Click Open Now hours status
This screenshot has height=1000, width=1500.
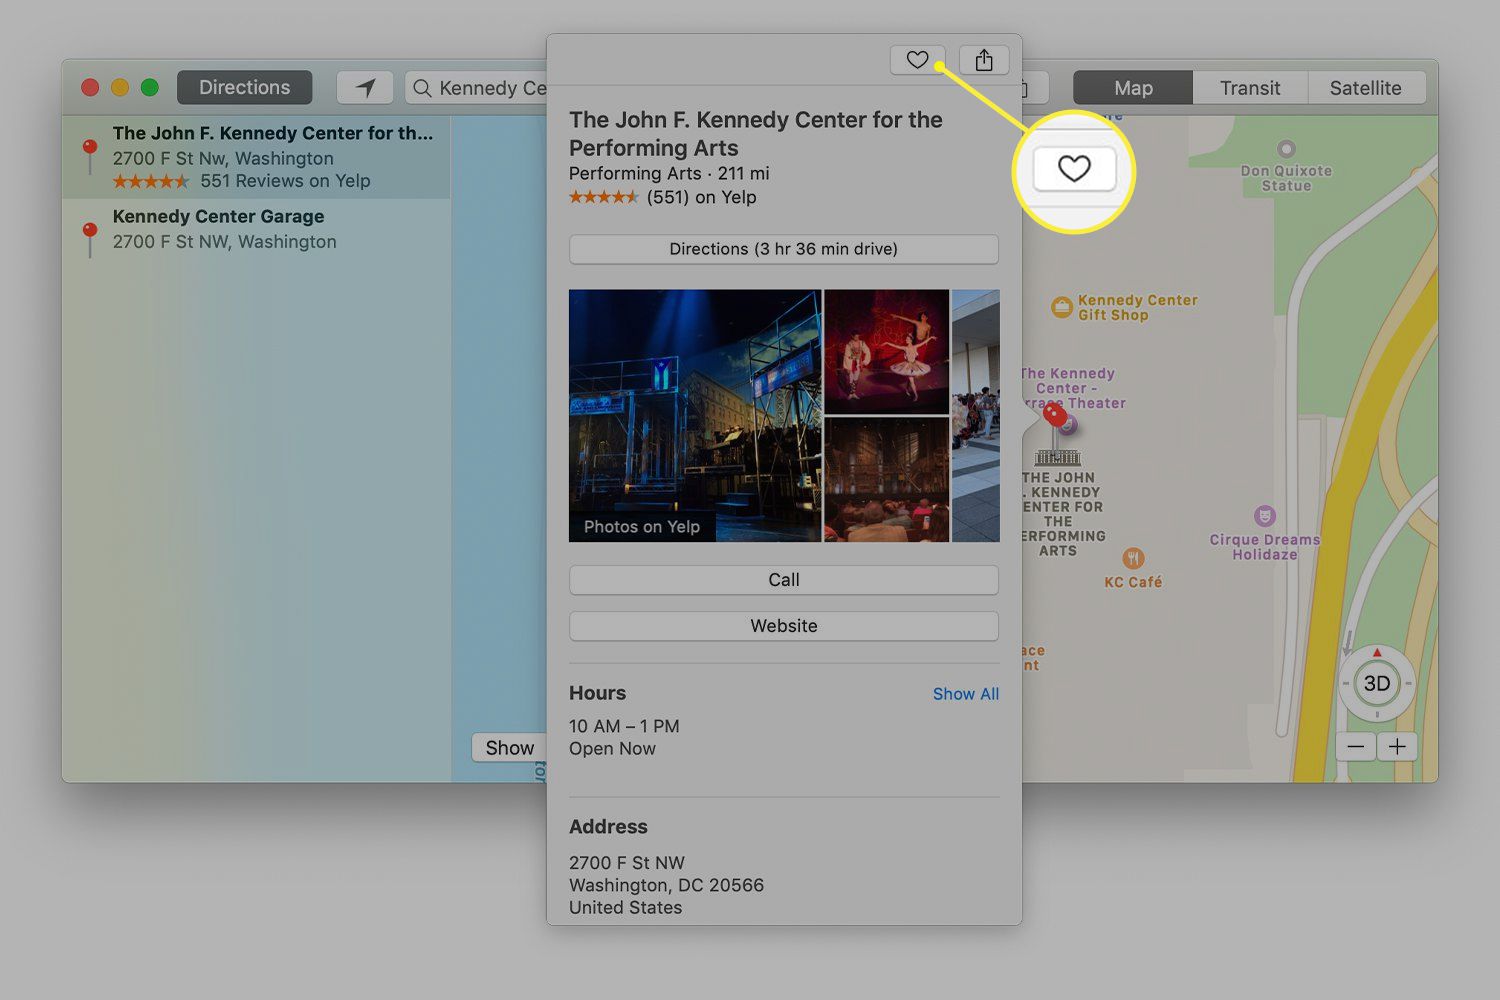click(612, 749)
